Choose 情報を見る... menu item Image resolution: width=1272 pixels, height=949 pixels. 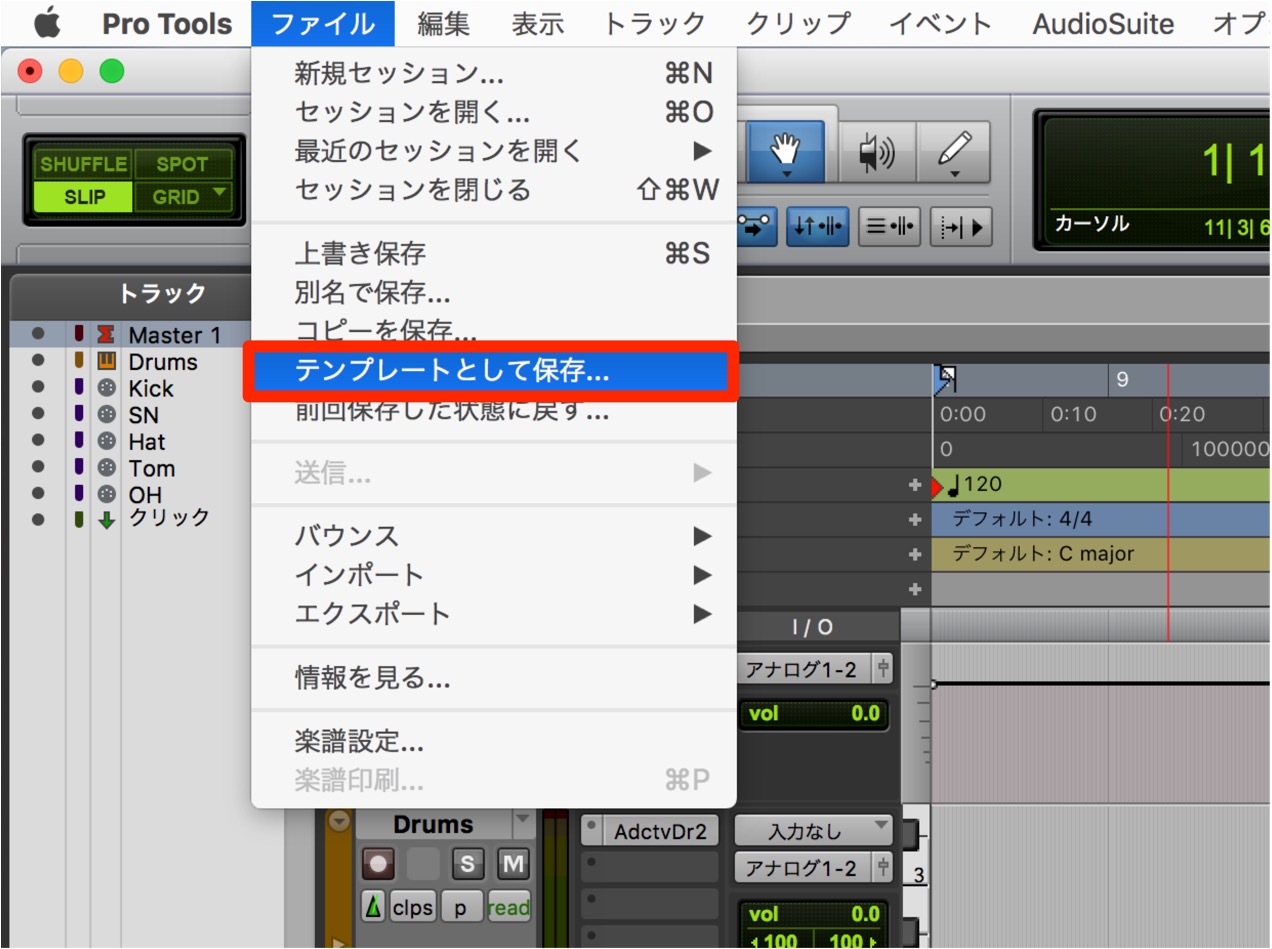494,679
